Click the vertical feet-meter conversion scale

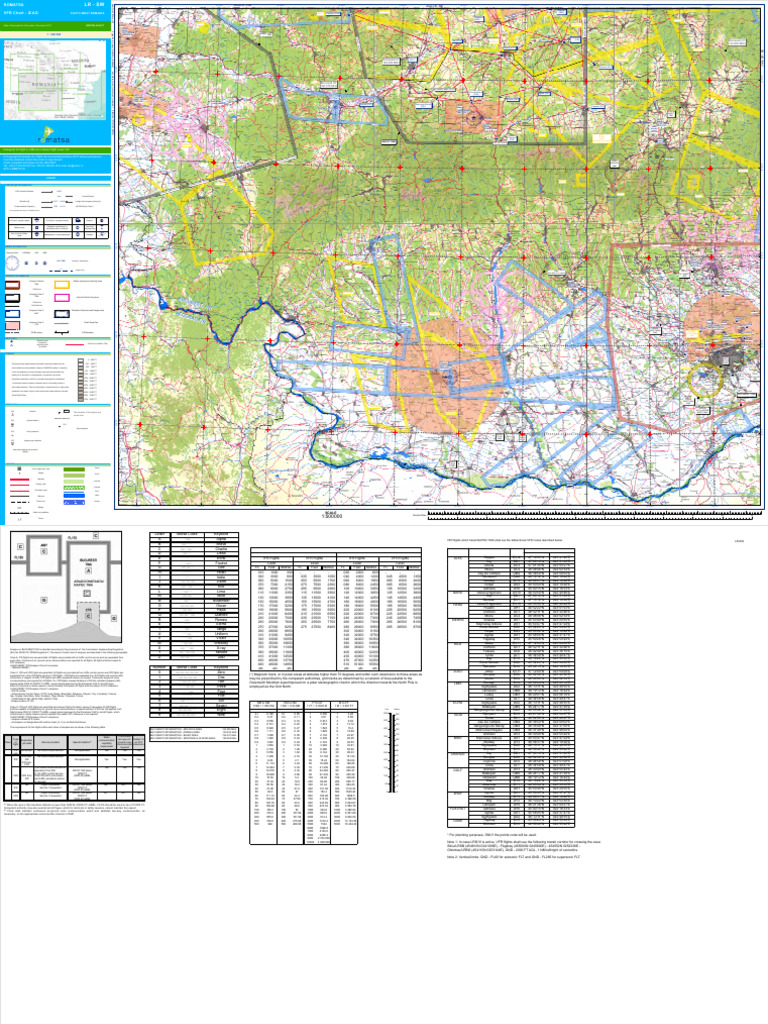click(x=392, y=753)
